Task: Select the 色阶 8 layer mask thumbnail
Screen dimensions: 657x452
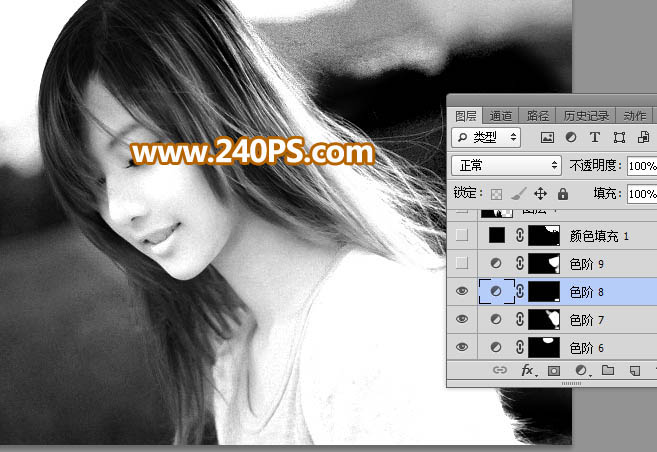Action: coord(544,291)
